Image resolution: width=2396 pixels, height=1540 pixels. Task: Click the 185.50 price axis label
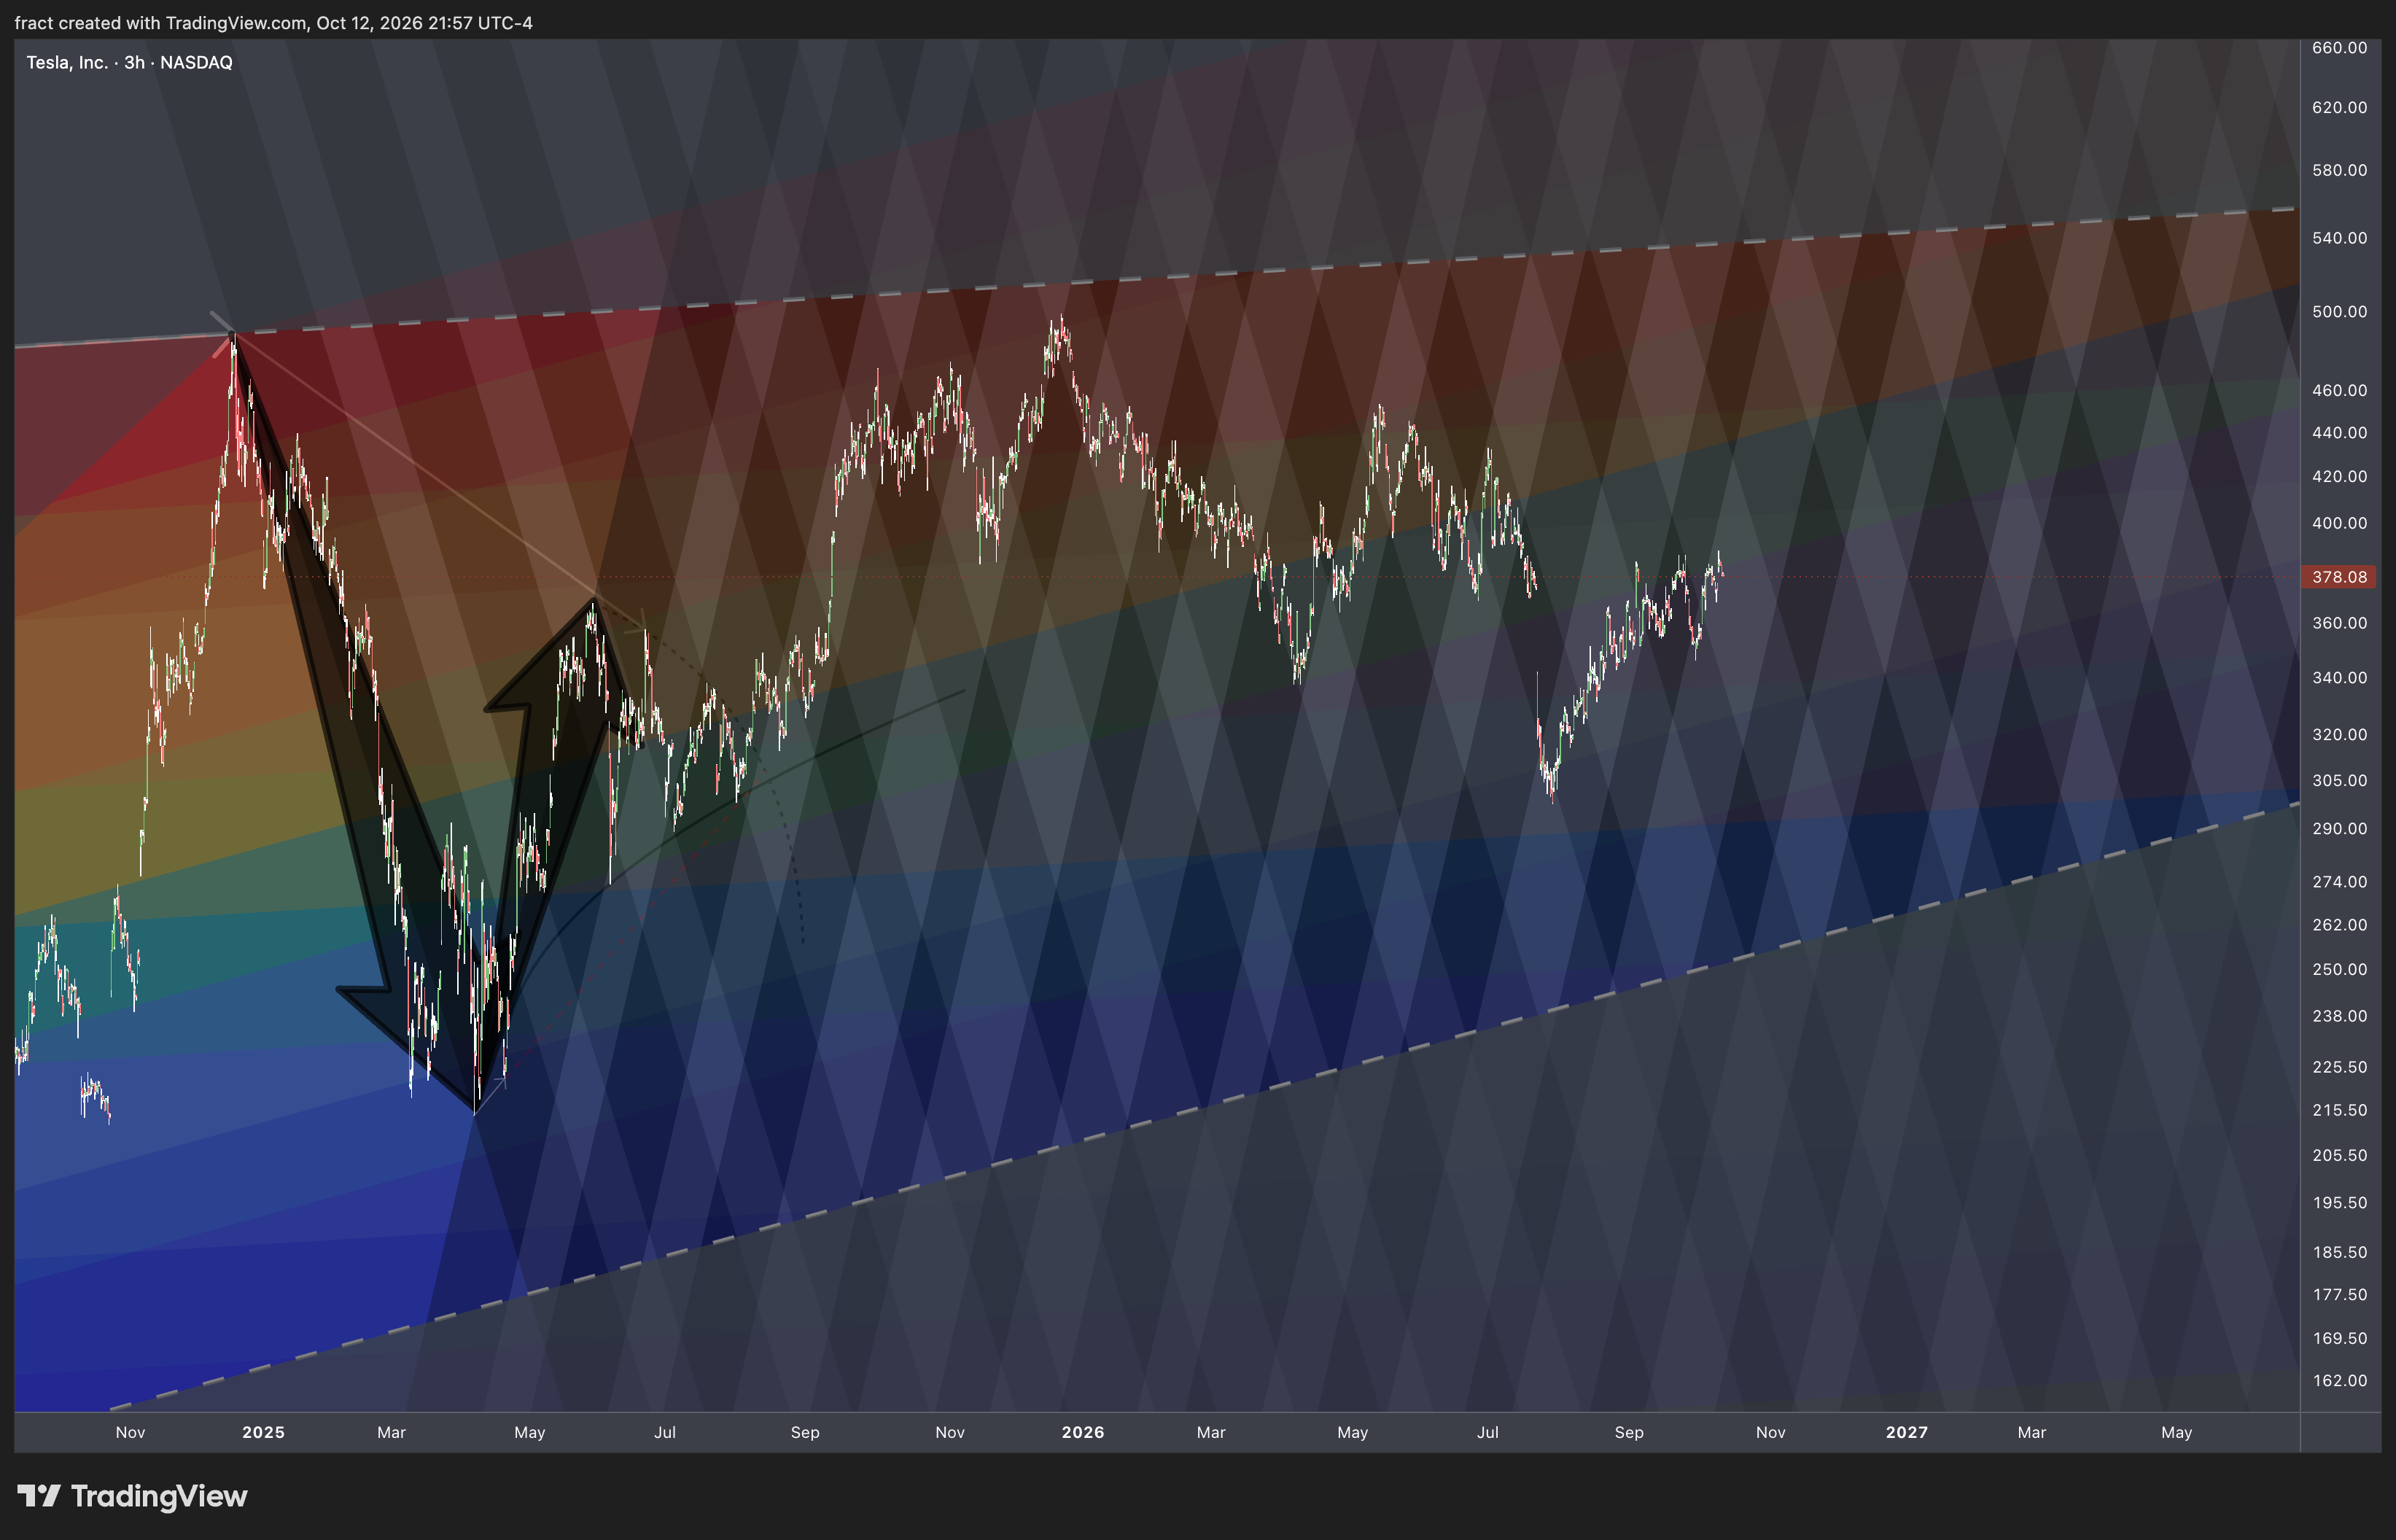point(2339,1253)
